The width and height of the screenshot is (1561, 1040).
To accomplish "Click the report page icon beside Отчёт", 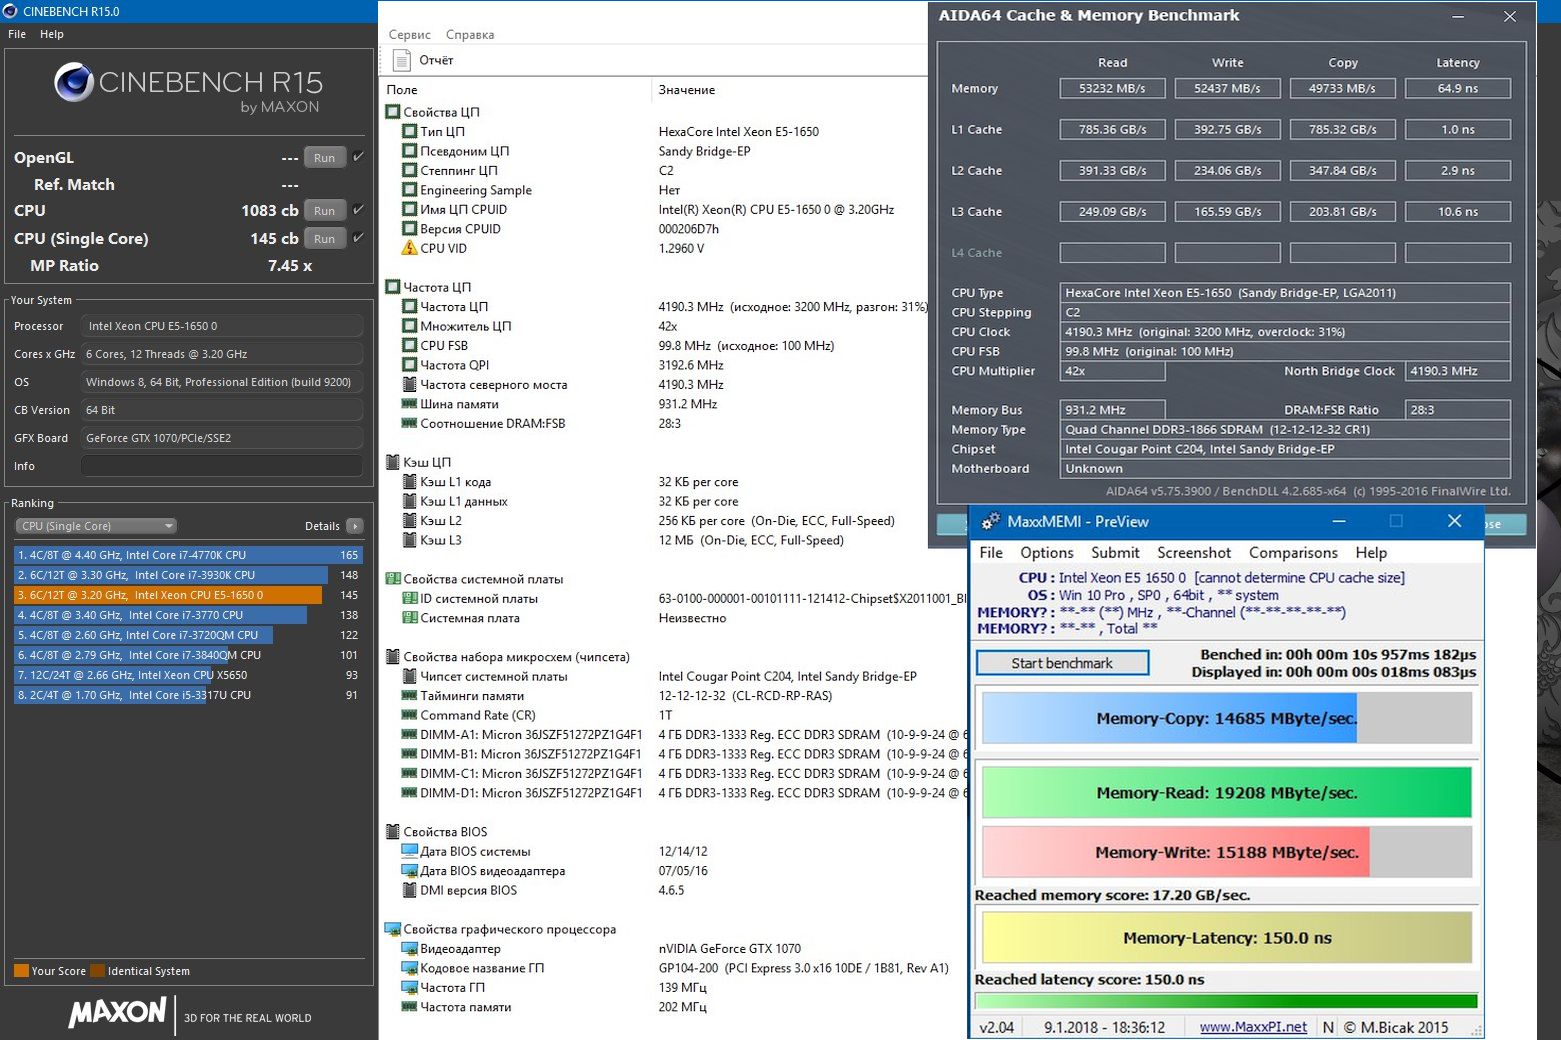I will click(402, 60).
